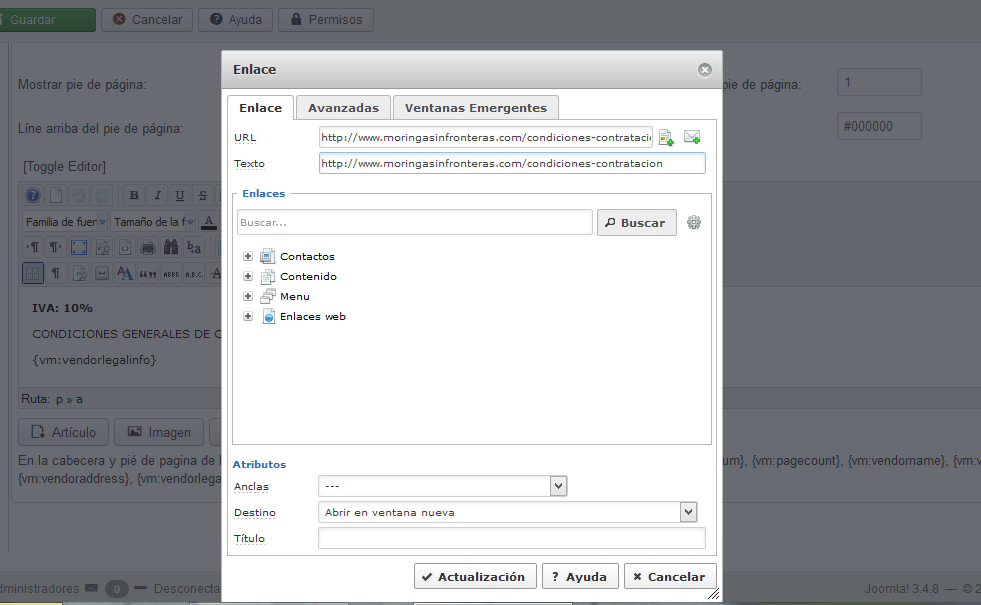Open the source code editor icon
The height and width of the screenshot is (605, 981).
coord(125,247)
